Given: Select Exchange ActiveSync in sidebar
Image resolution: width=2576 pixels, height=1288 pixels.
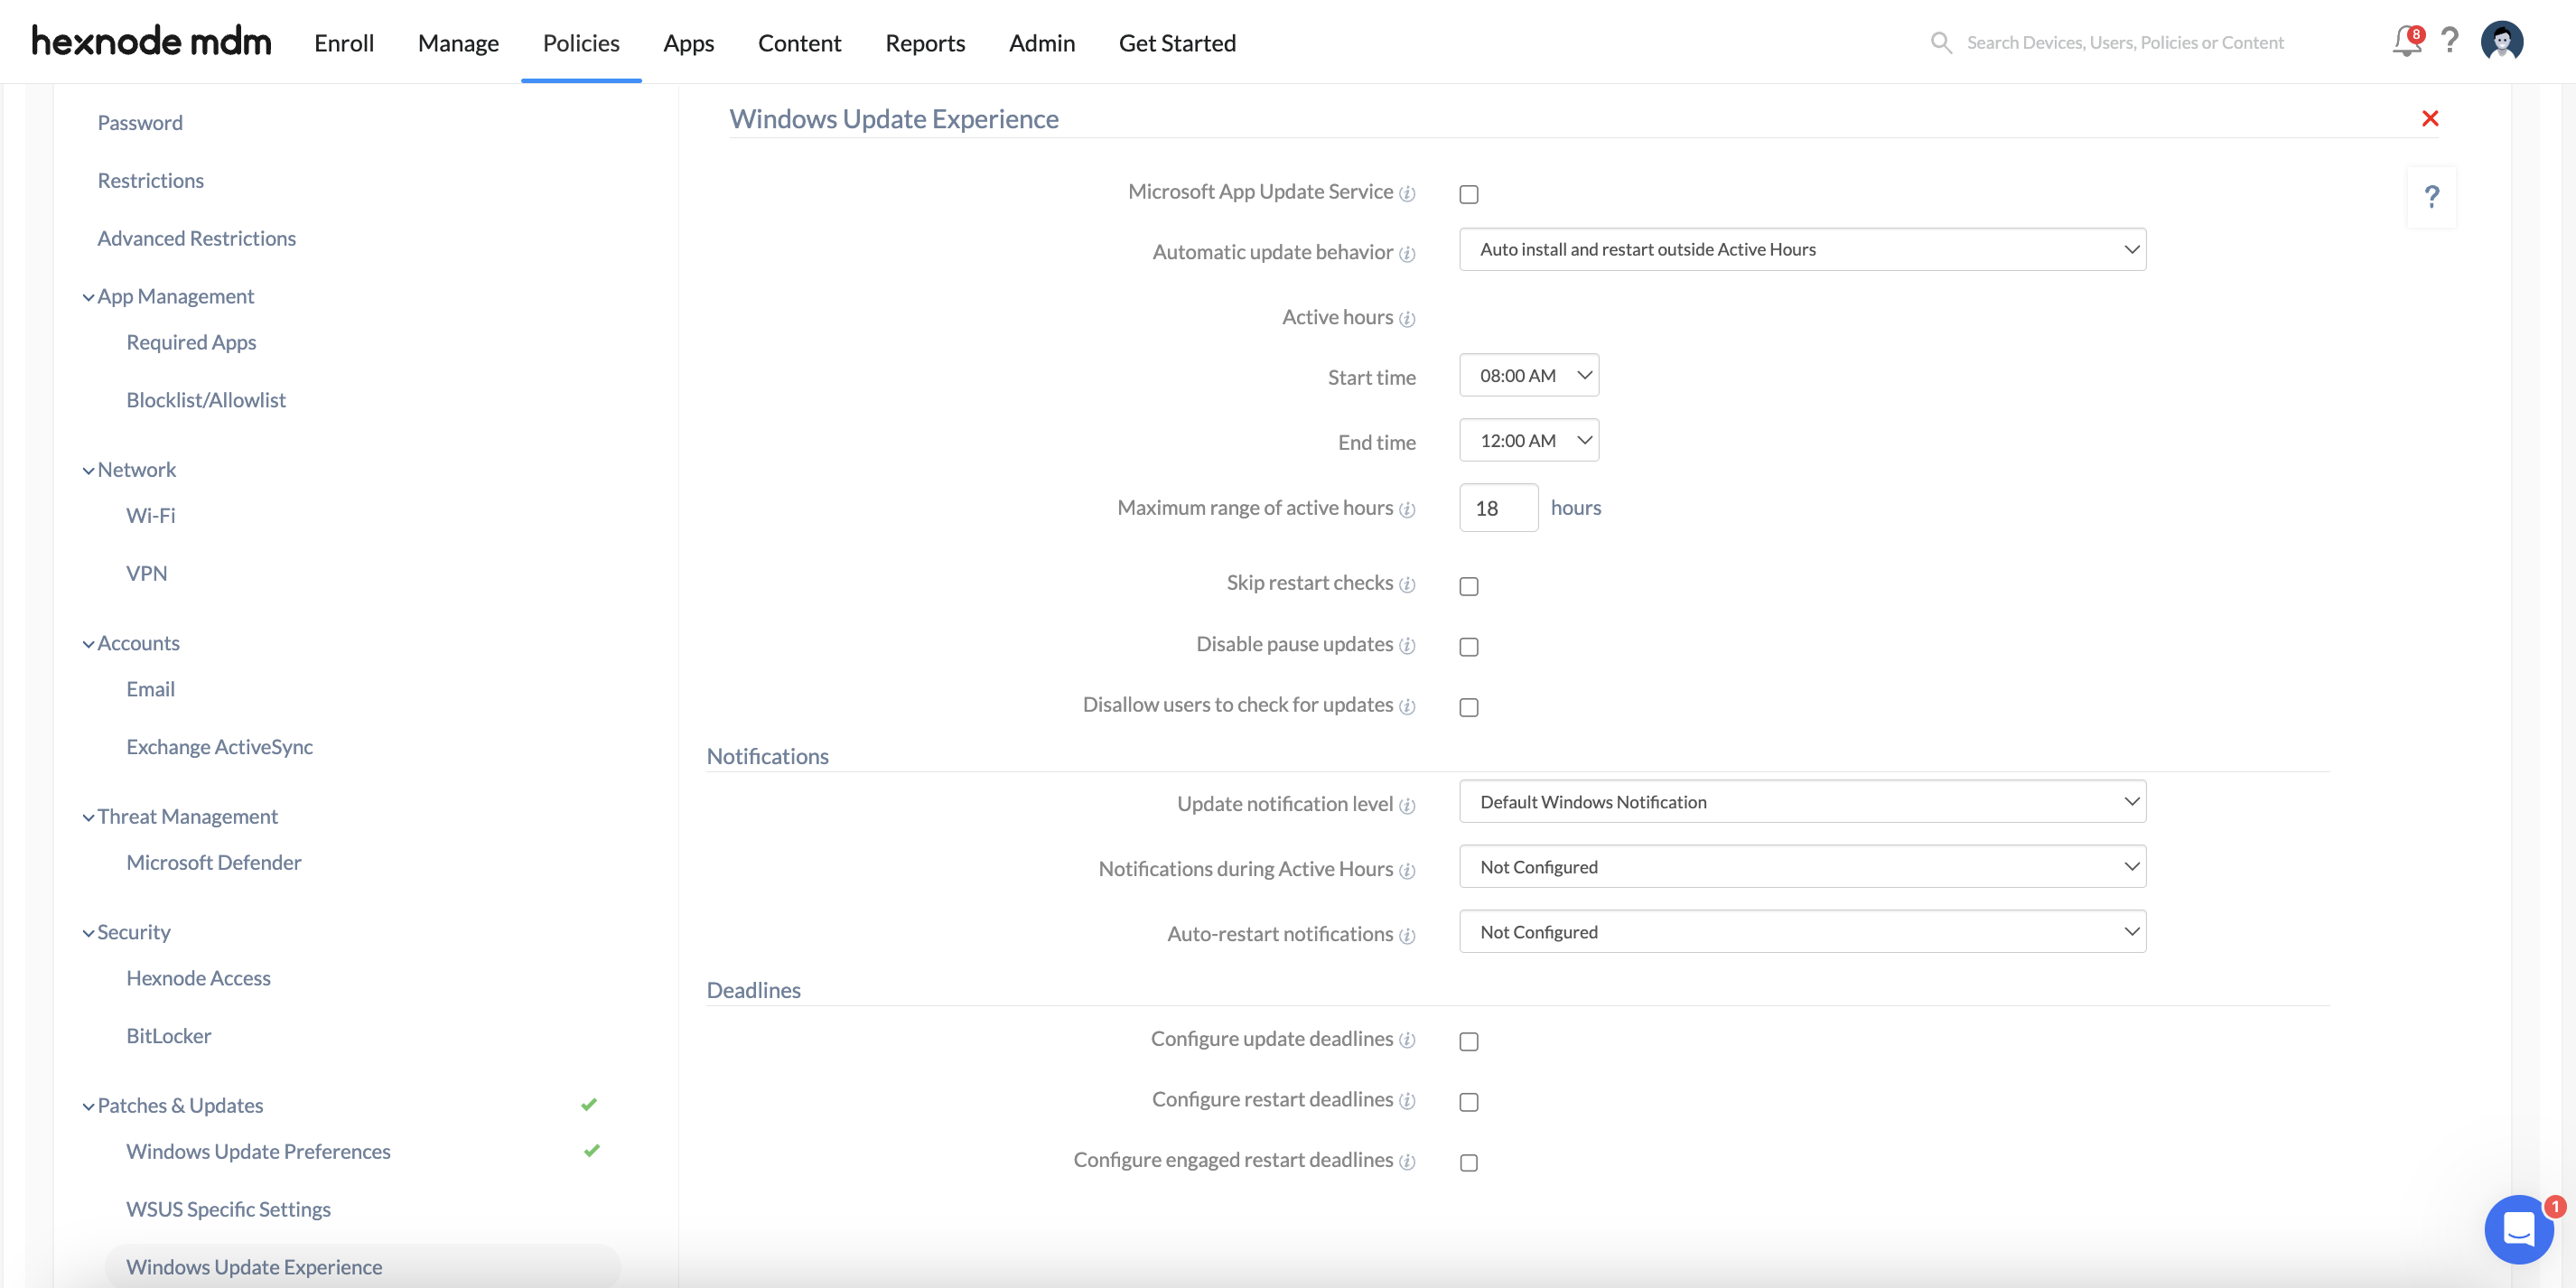Looking at the screenshot, I should point(219,747).
